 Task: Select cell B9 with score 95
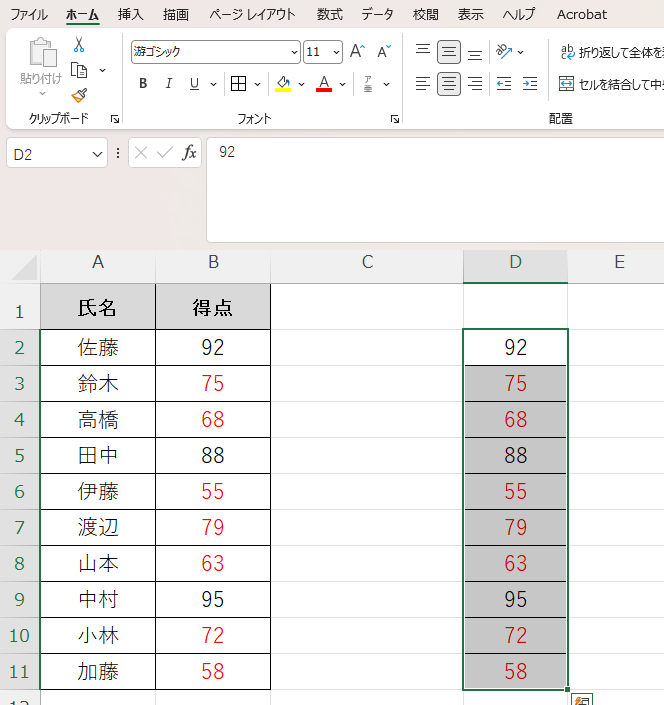coord(213,599)
